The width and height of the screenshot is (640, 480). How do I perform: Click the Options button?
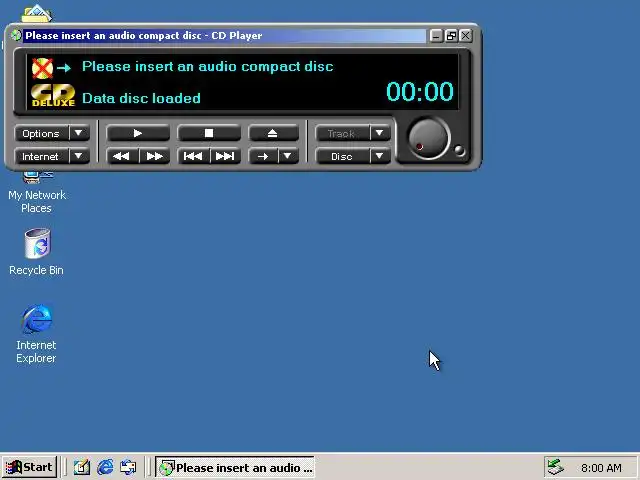tap(41, 133)
